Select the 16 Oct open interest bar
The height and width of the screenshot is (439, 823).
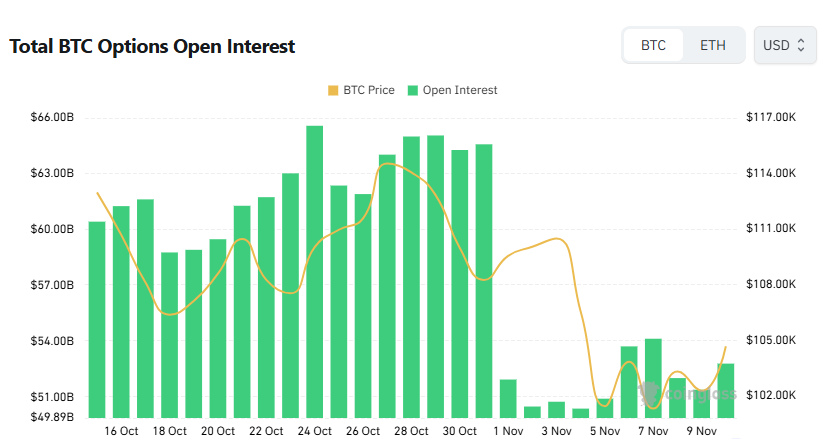point(121,310)
